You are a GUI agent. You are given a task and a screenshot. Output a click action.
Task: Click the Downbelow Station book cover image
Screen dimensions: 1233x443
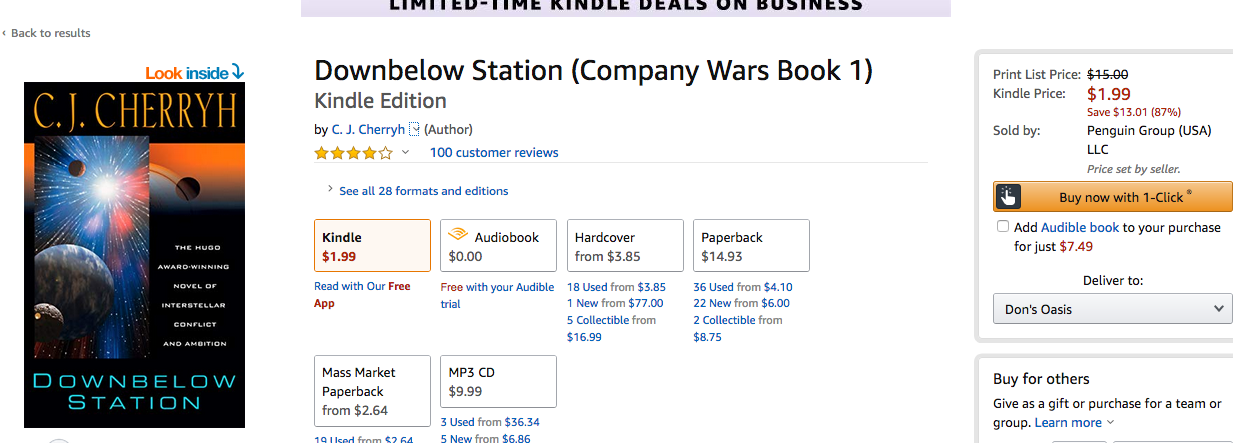click(x=135, y=255)
